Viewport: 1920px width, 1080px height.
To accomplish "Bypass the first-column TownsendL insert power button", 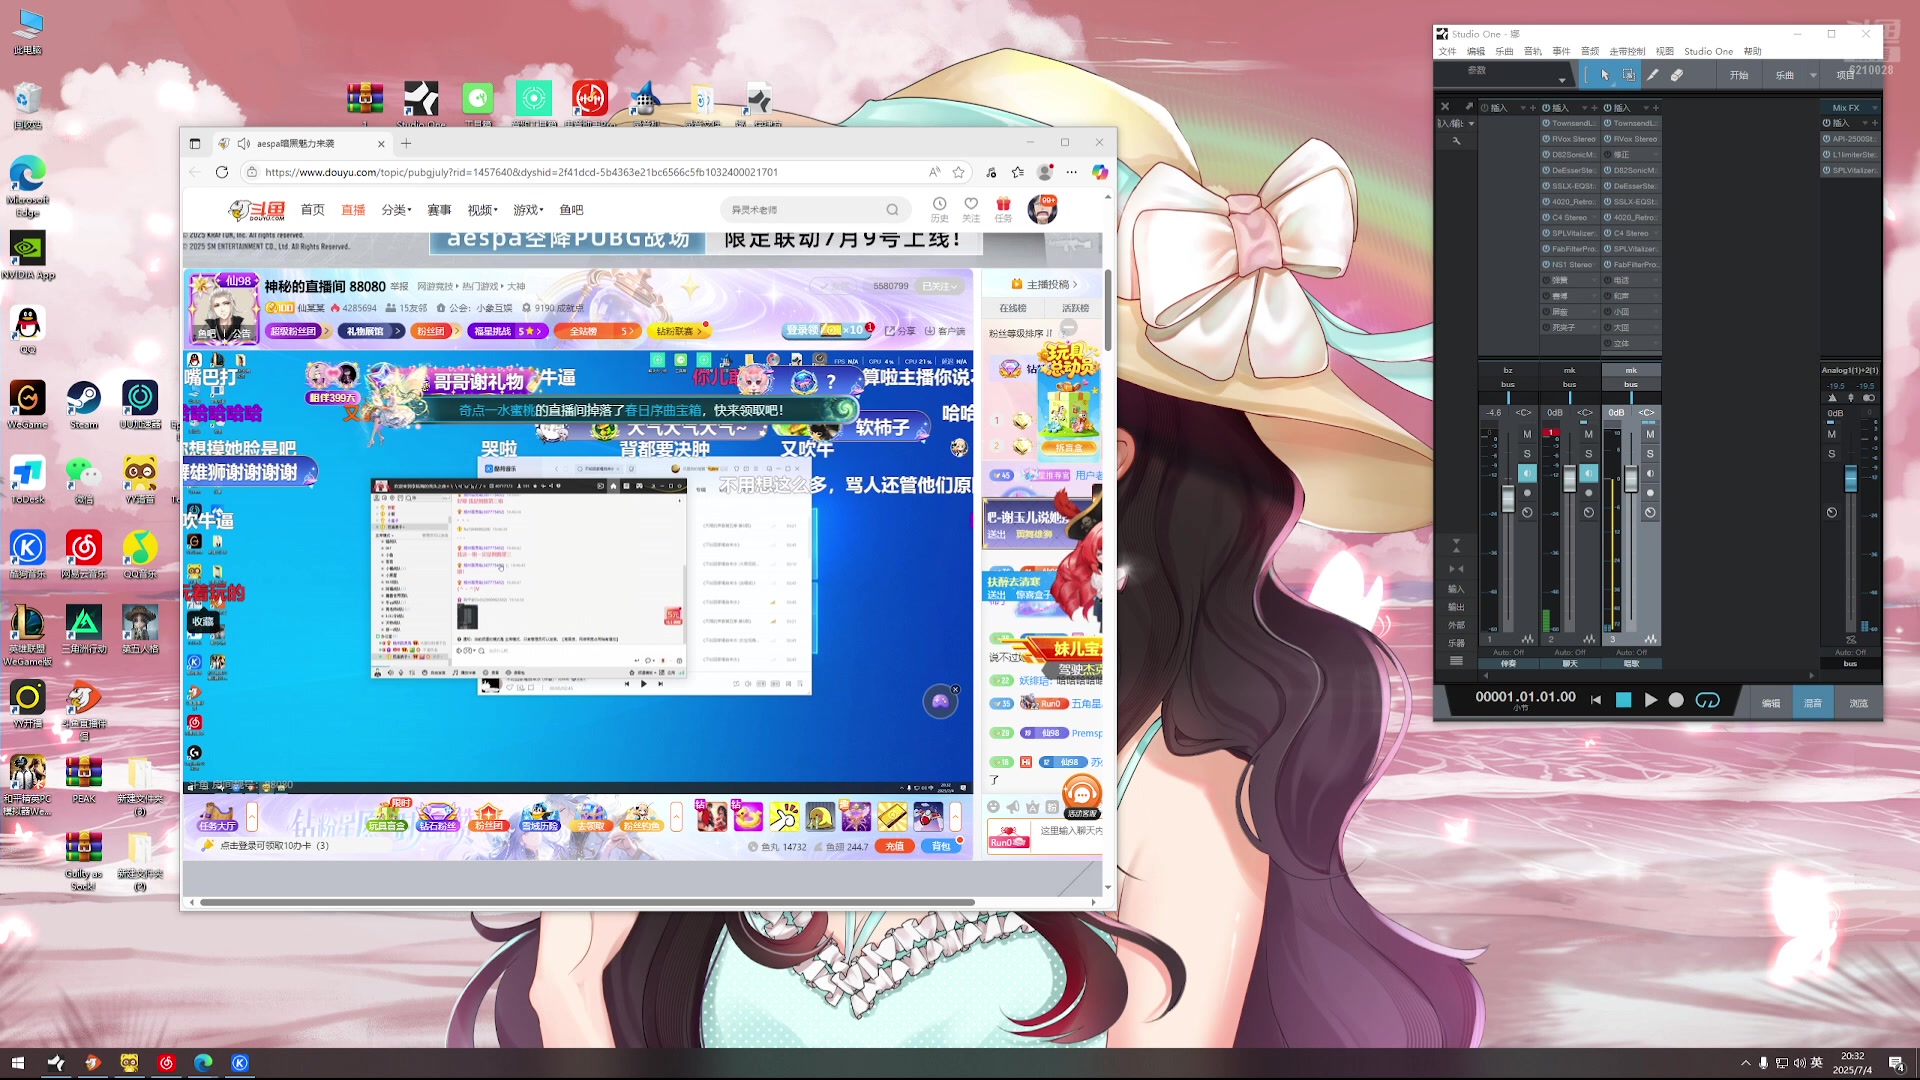I will [1546, 123].
